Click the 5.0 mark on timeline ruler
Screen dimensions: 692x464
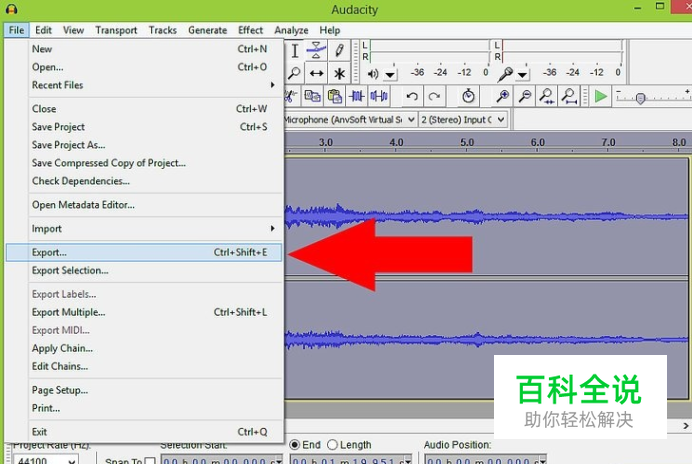tap(467, 143)
